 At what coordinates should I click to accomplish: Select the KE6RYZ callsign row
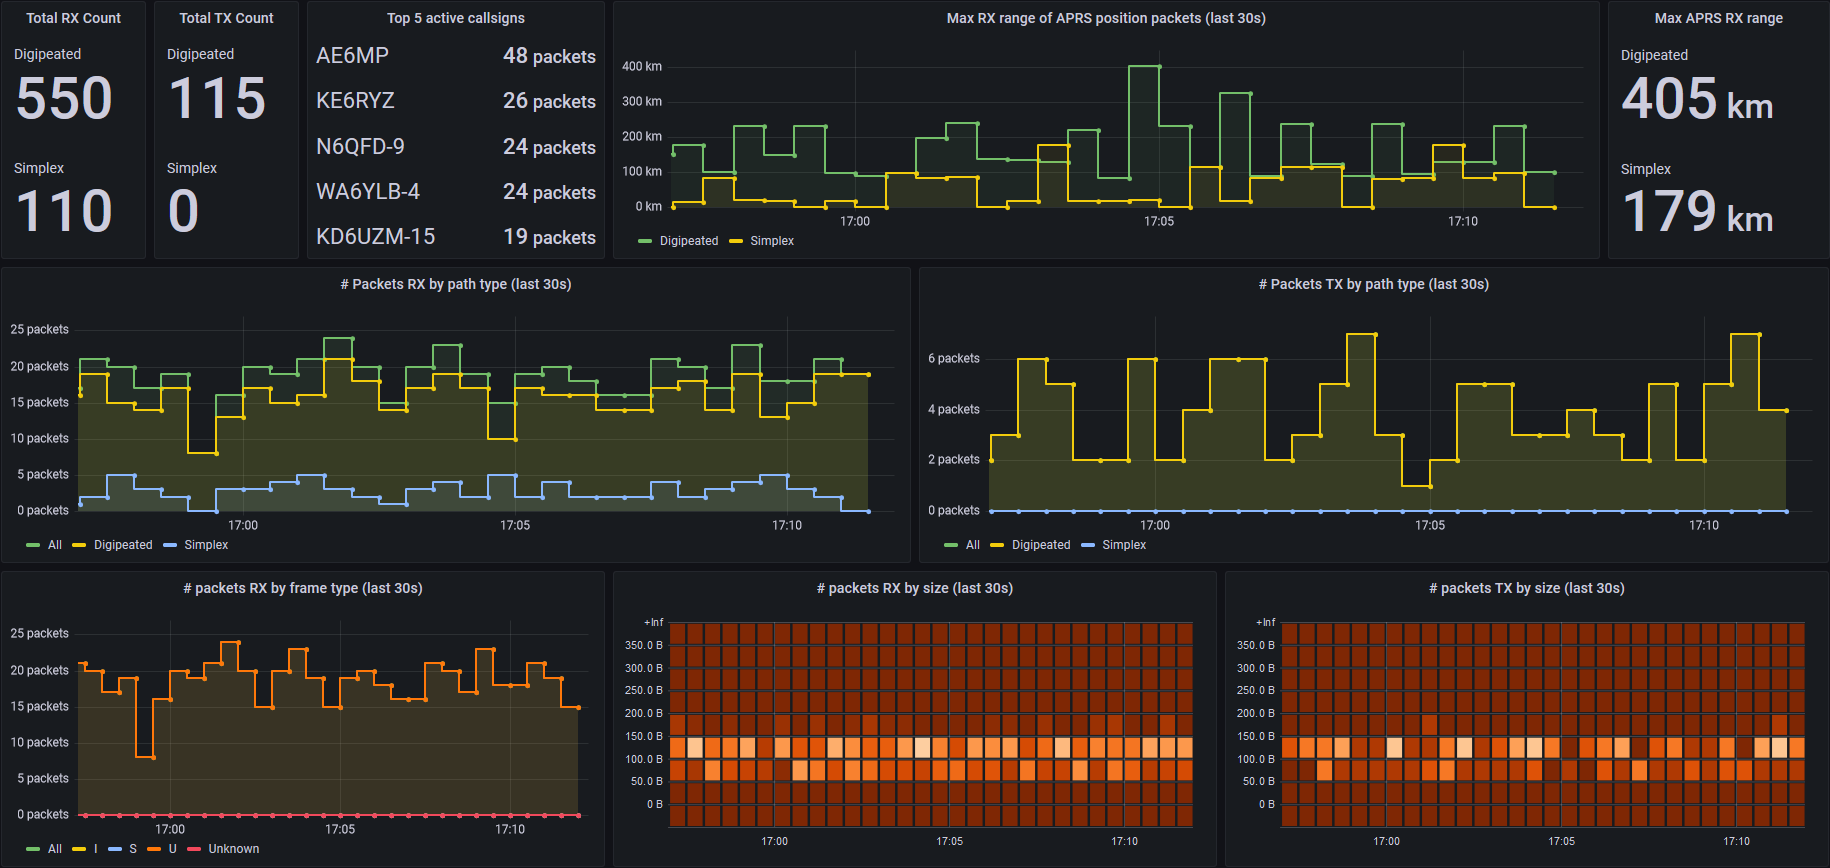[456, 101]
